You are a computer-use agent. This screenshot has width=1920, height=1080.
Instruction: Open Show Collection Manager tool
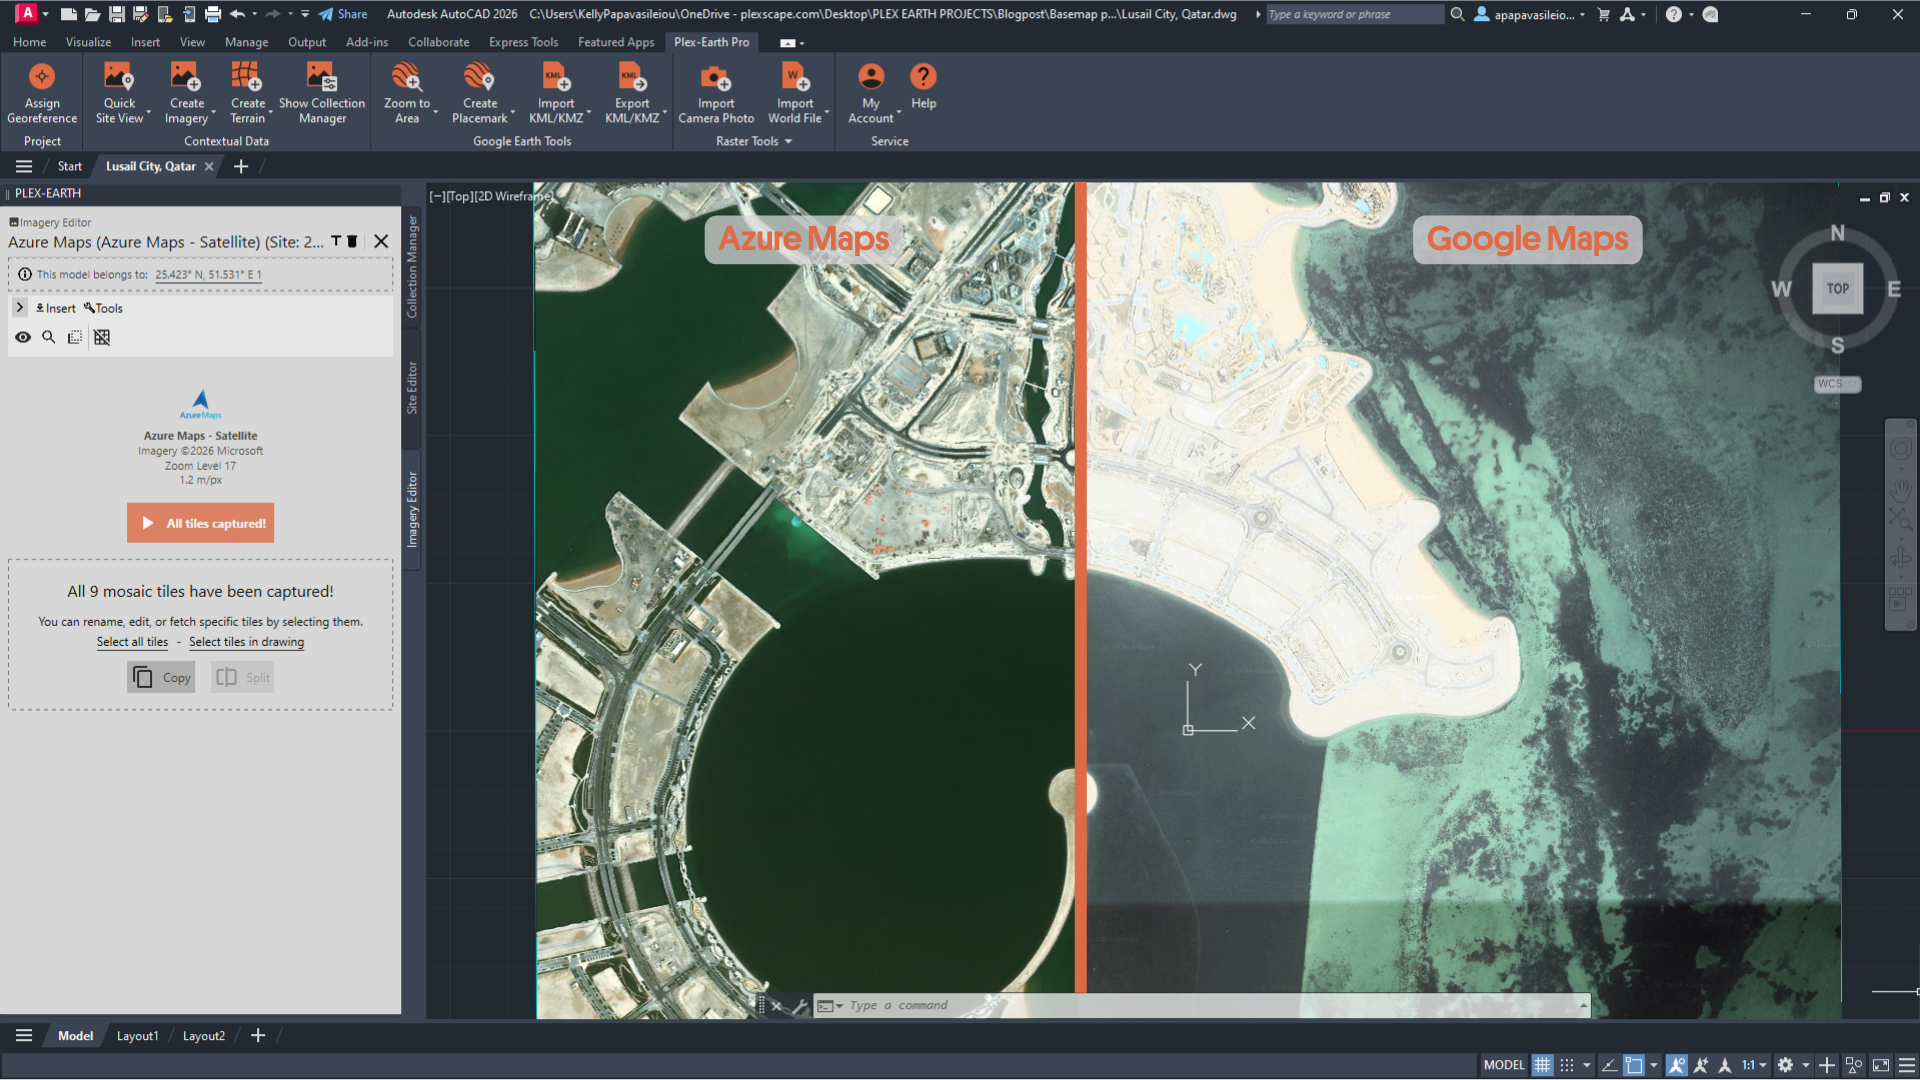coord(321,78)
